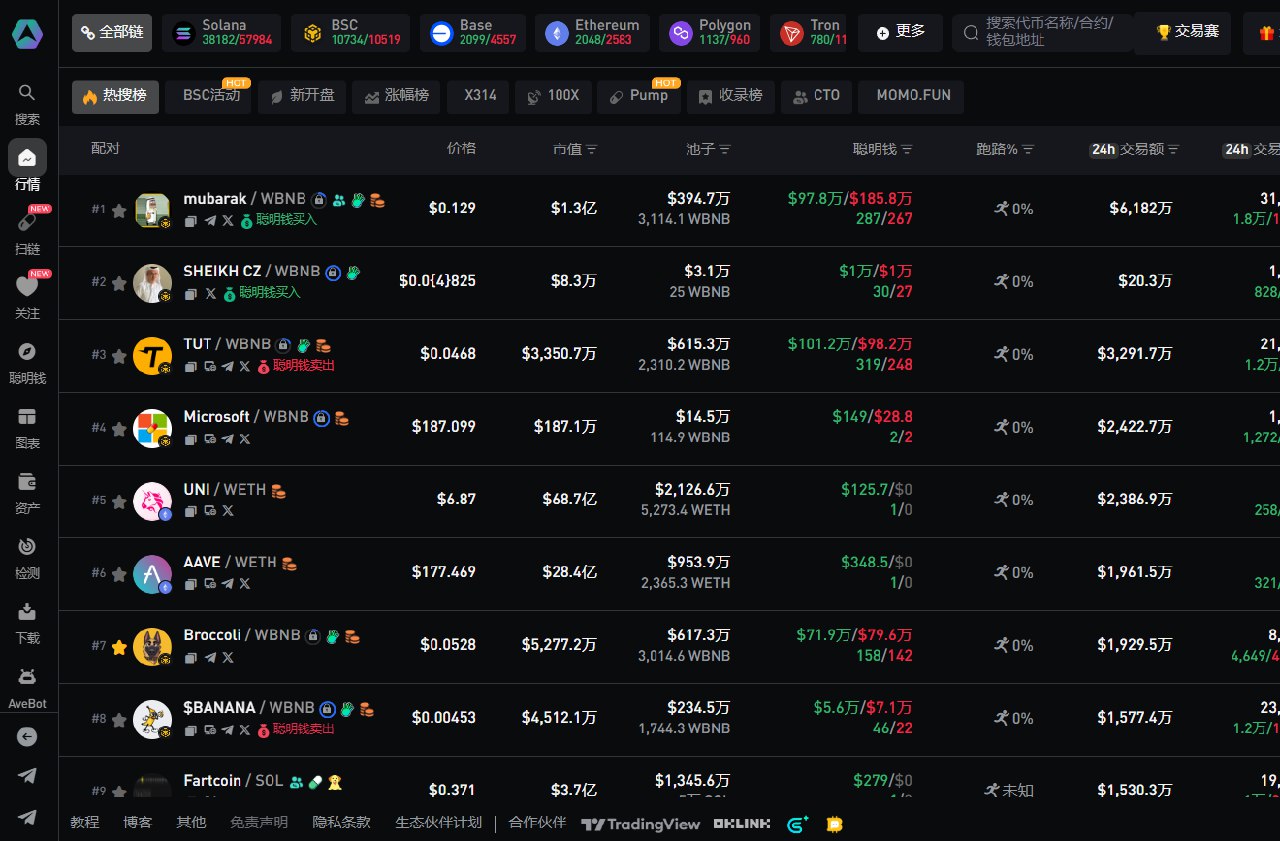Filter by BSC chain
This screenshot has width=1280, height=841.
pyautogui.click(x=351, y=33)
